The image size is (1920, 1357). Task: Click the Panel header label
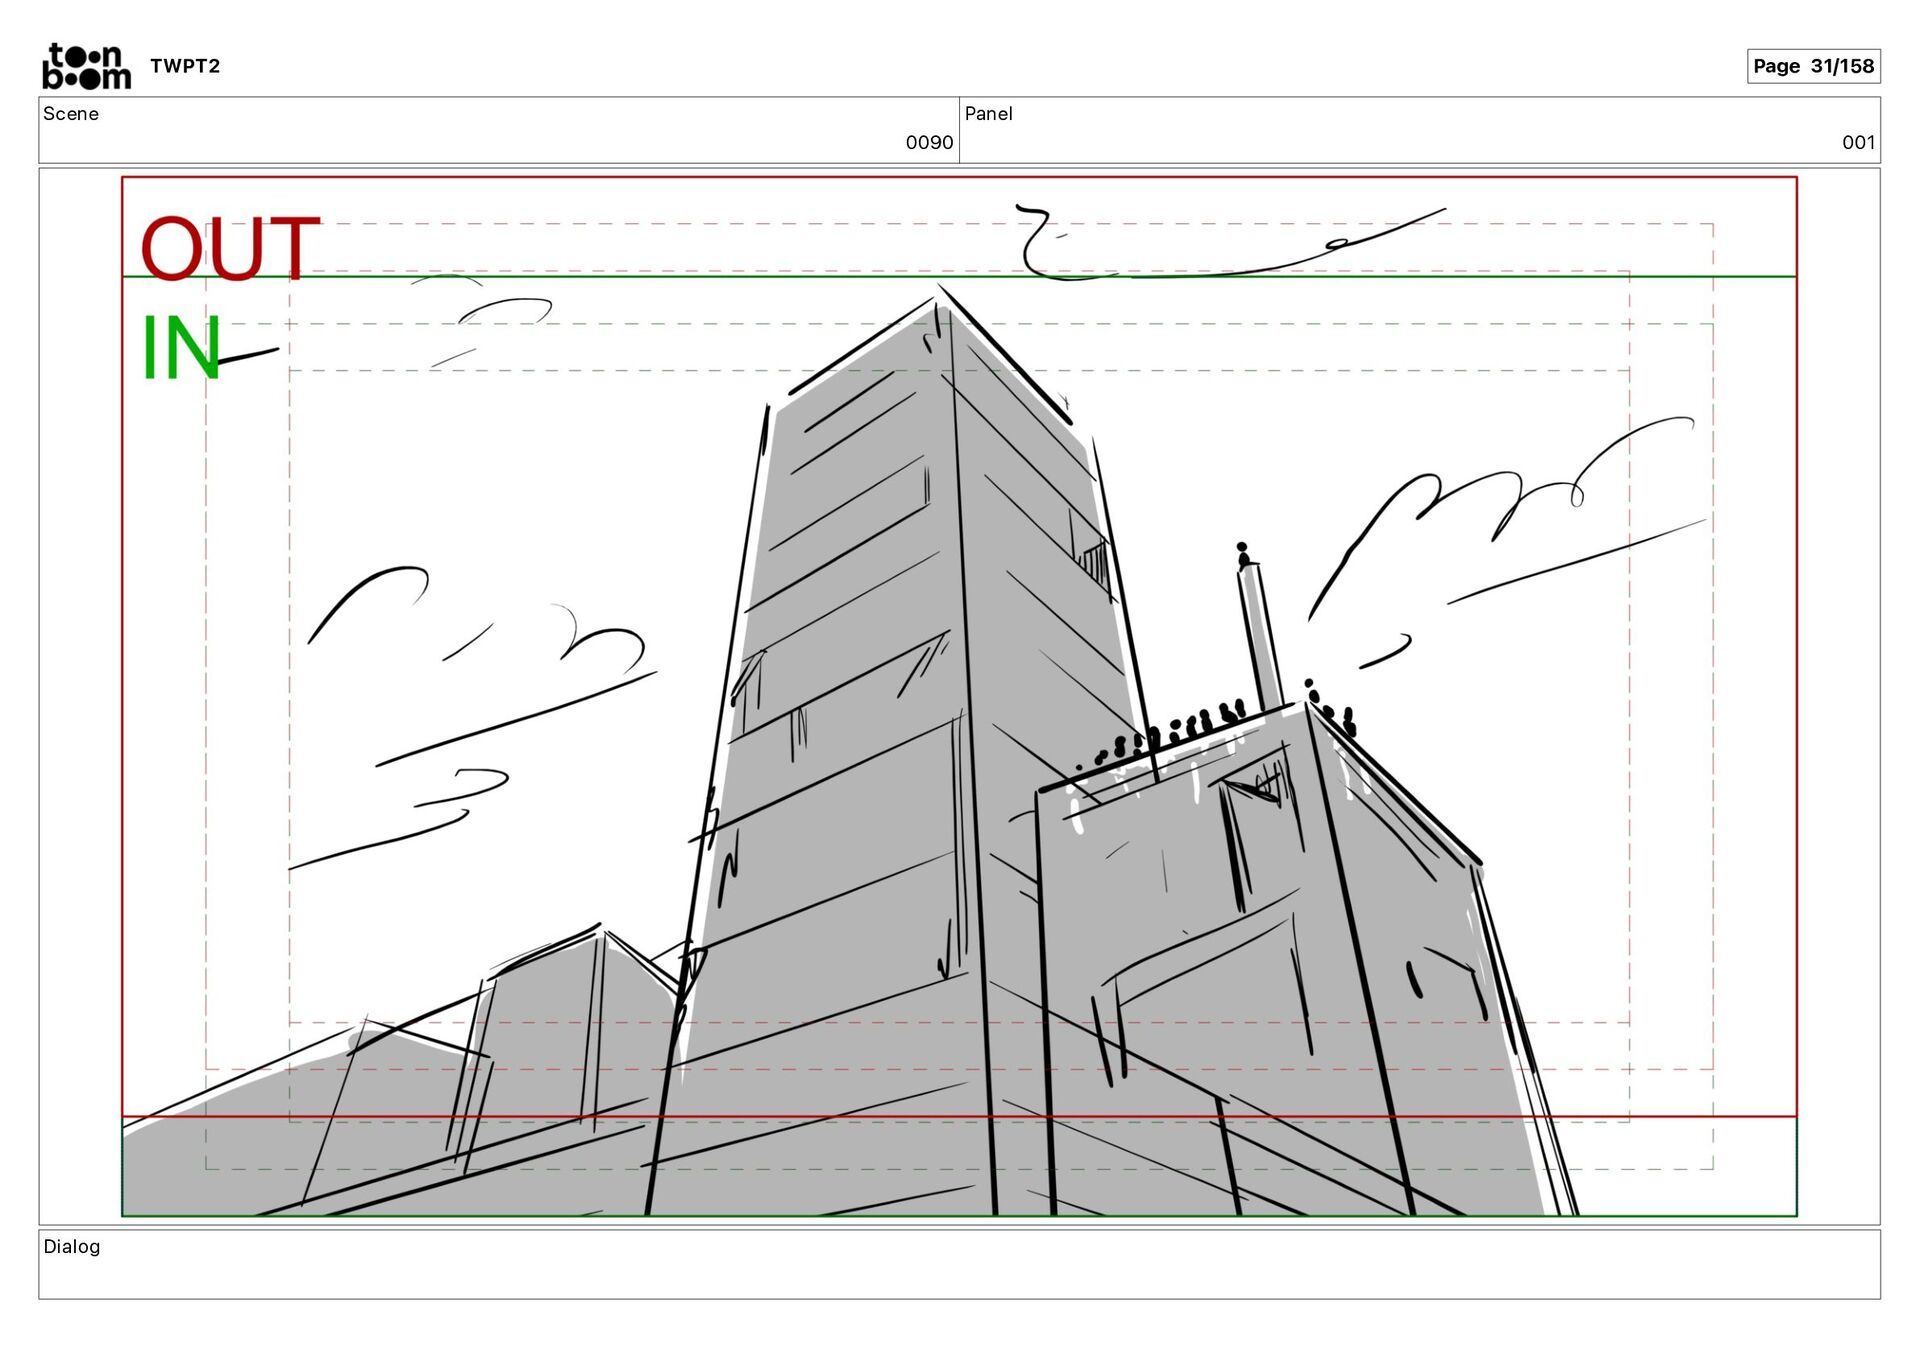[988, 114]
